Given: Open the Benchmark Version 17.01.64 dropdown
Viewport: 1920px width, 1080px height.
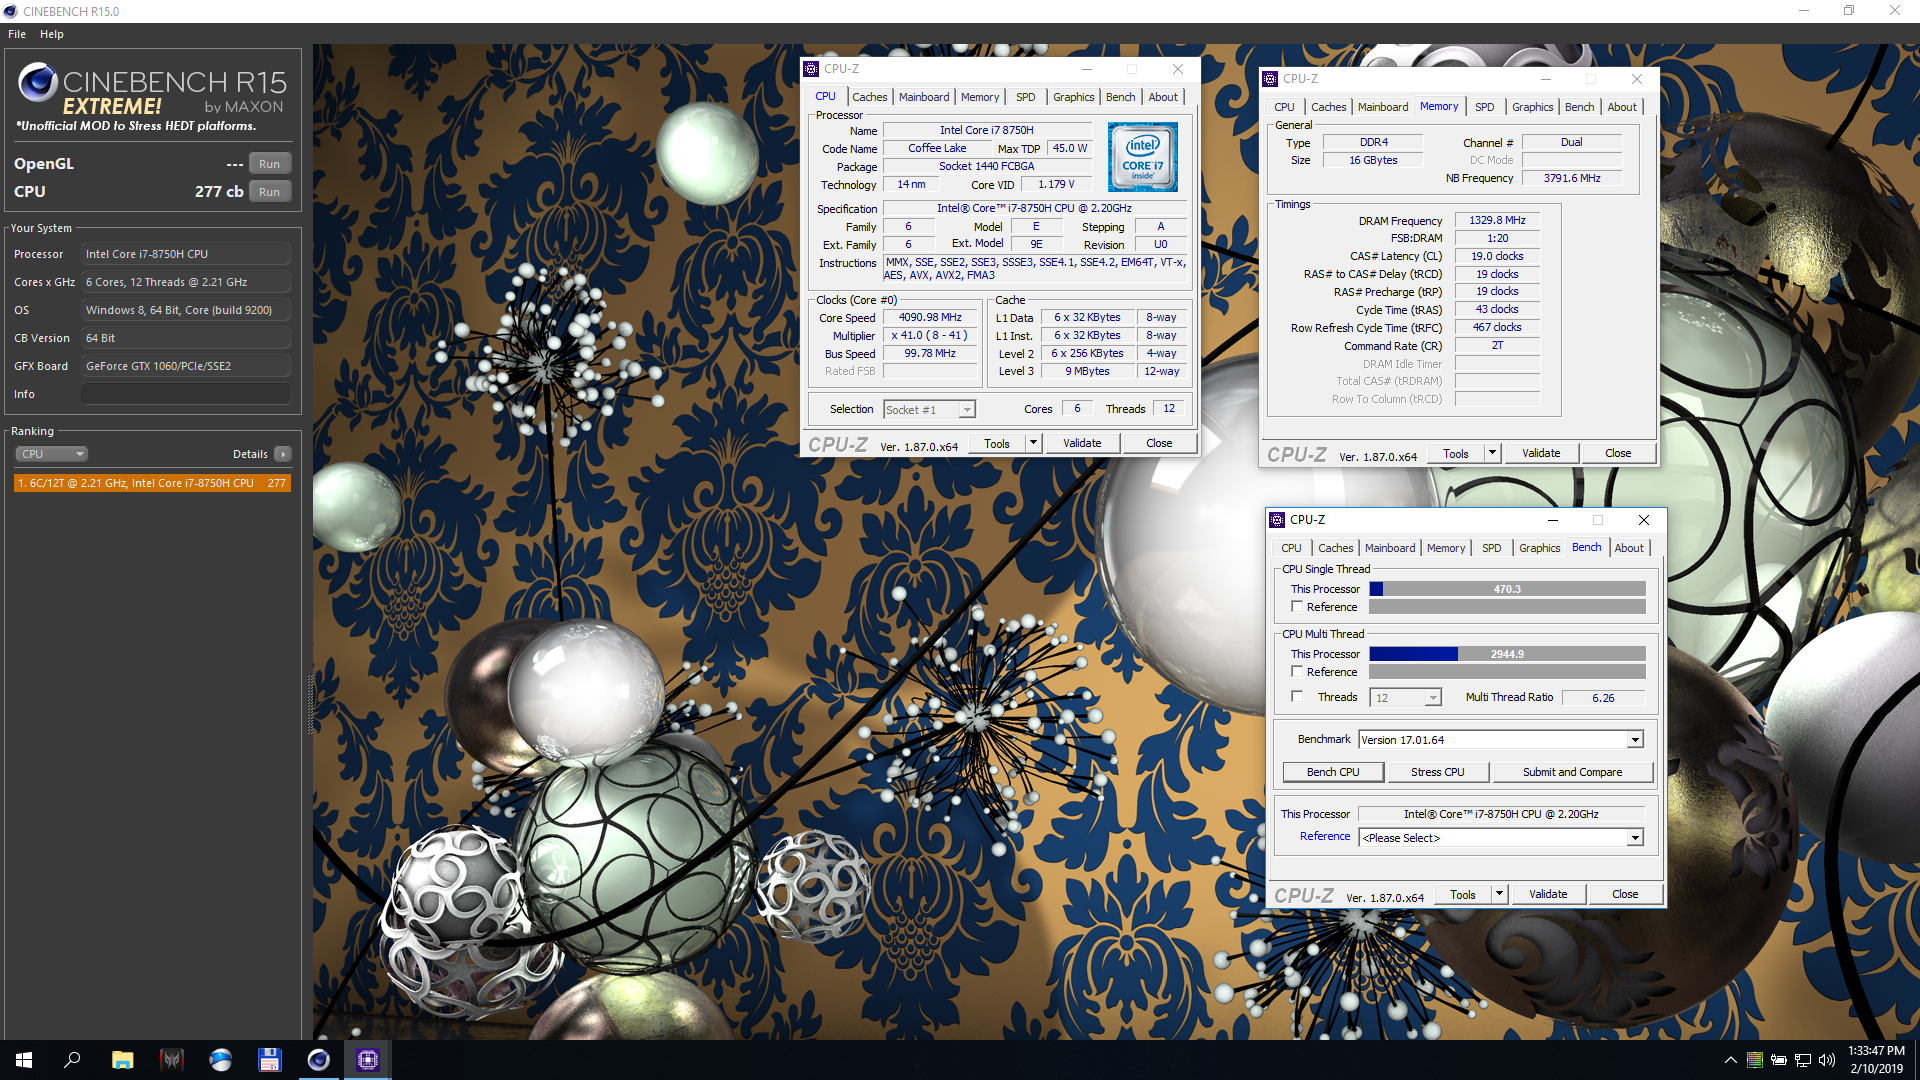Looking at the screenshot, I should 1500,740.
